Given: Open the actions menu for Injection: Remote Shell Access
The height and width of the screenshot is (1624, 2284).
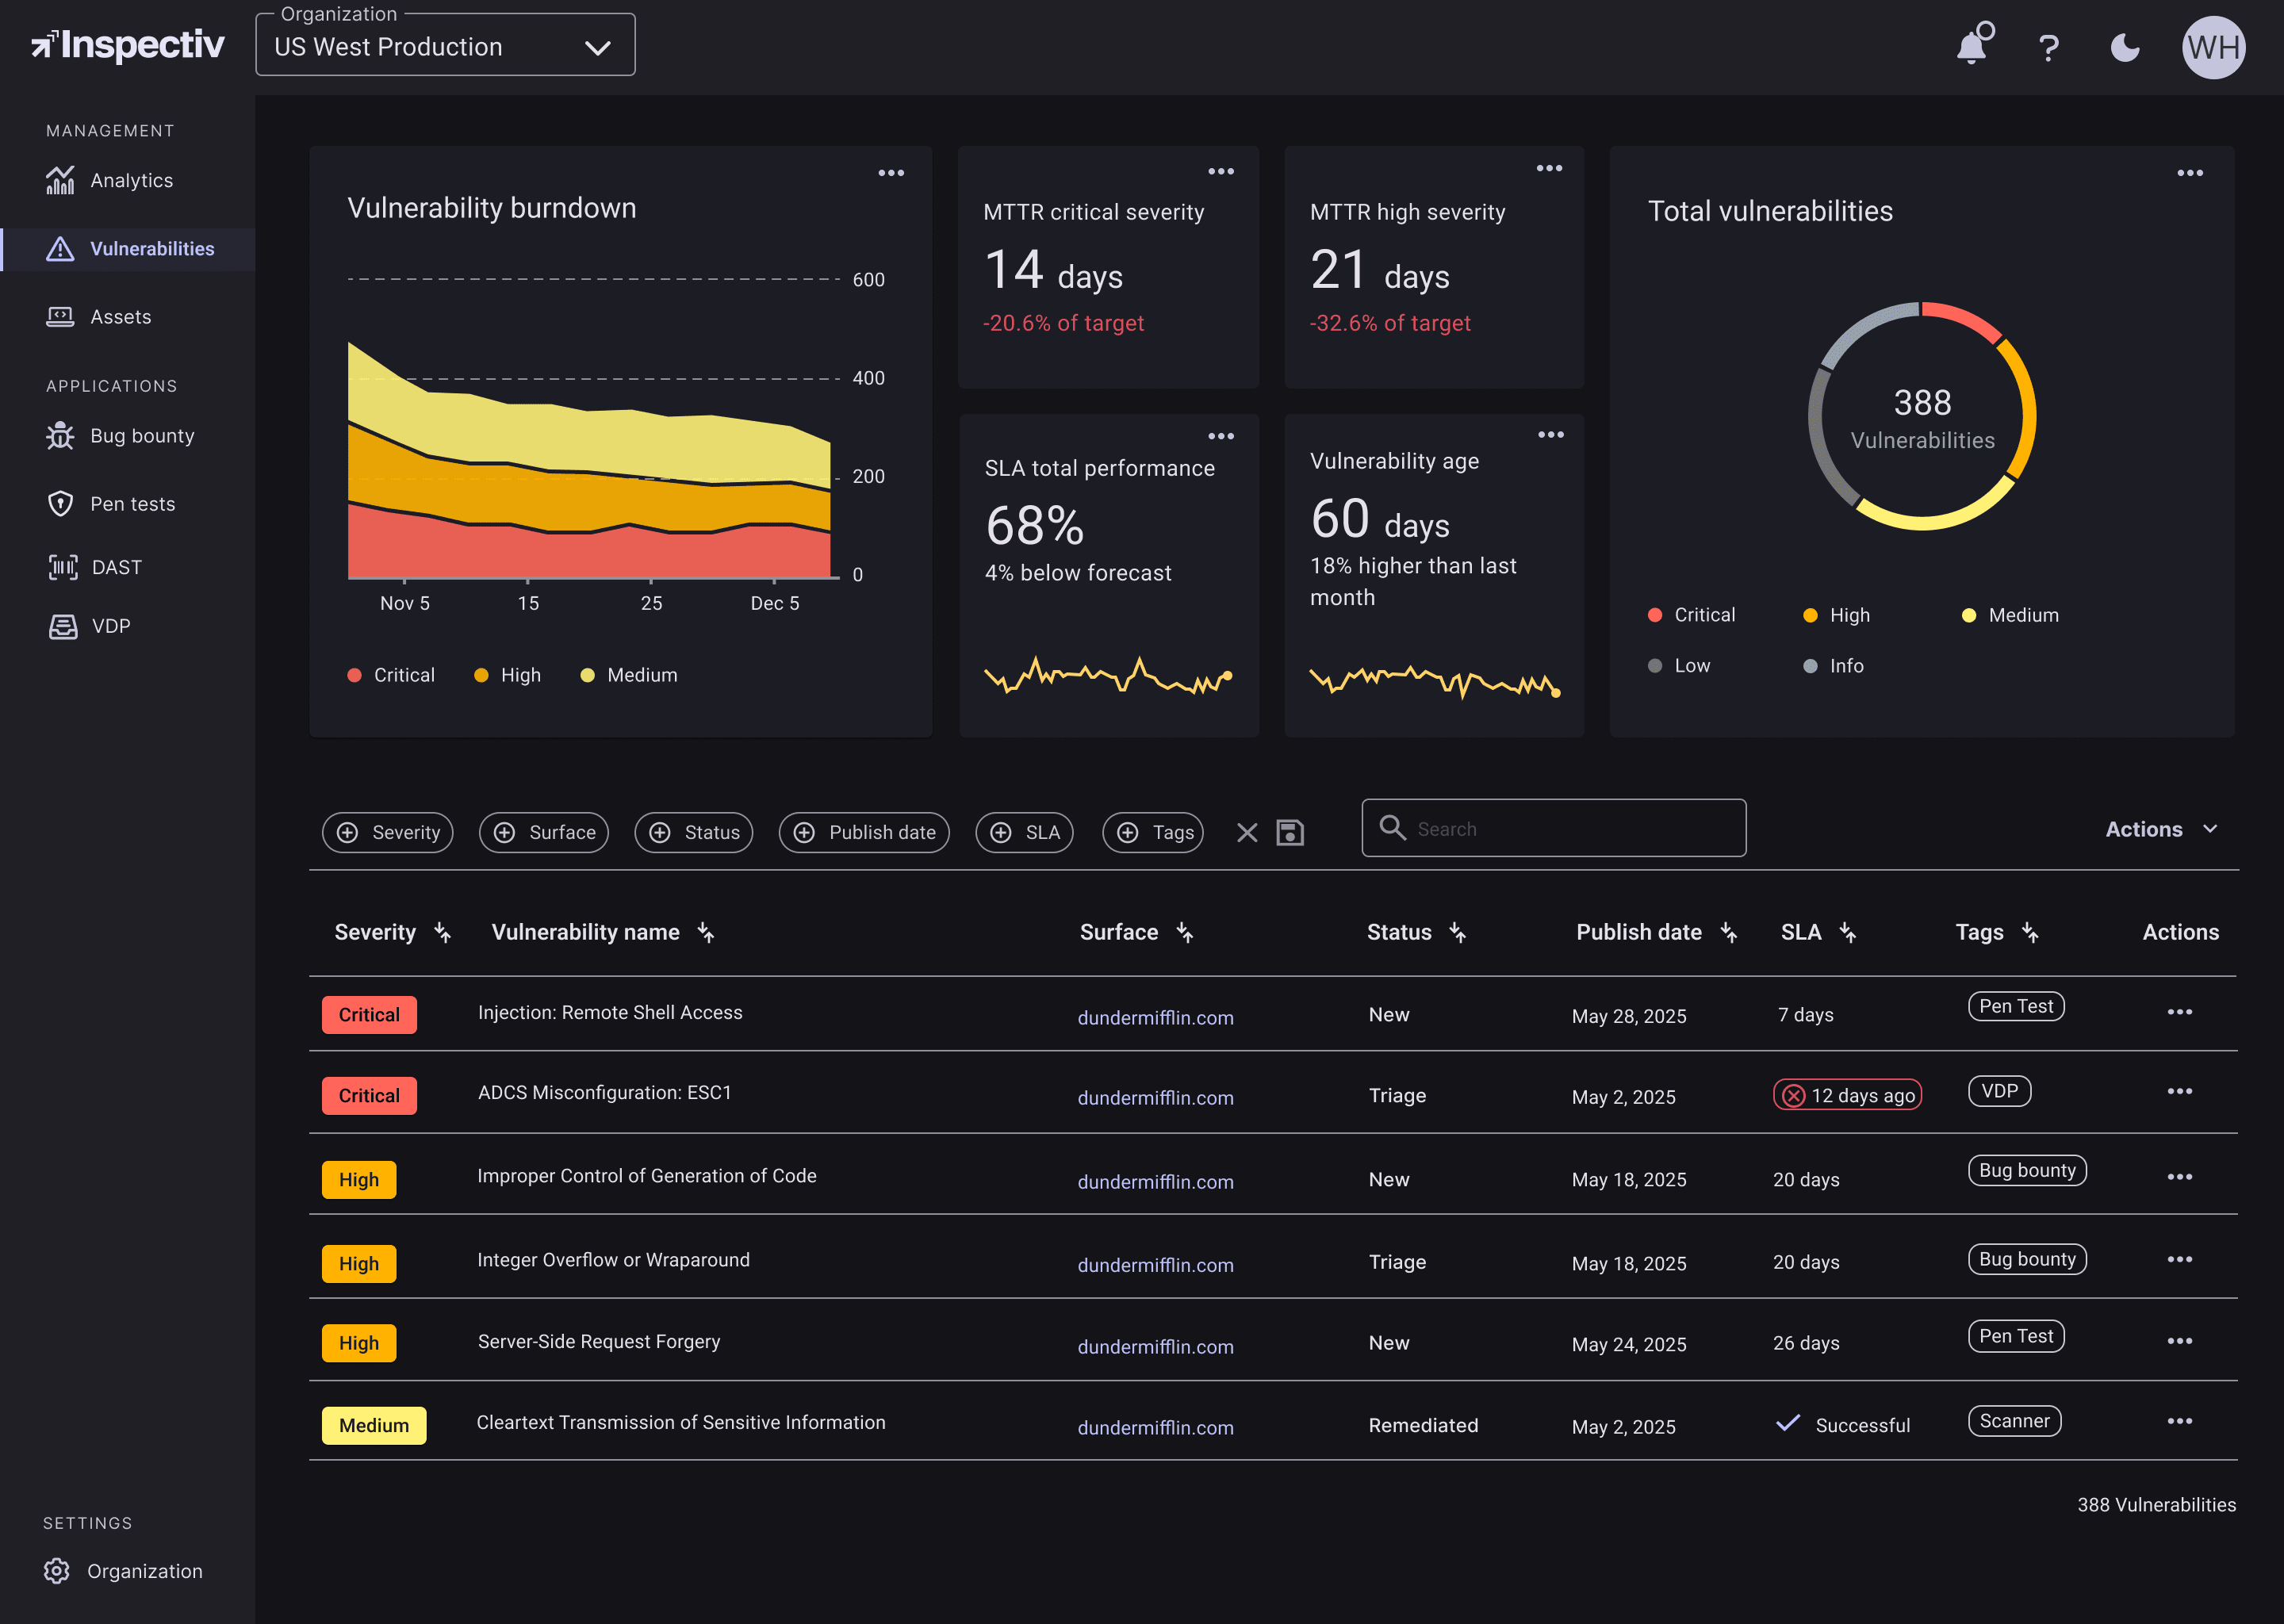Looking at the screenshot, I should [x=2180, y=1012].
